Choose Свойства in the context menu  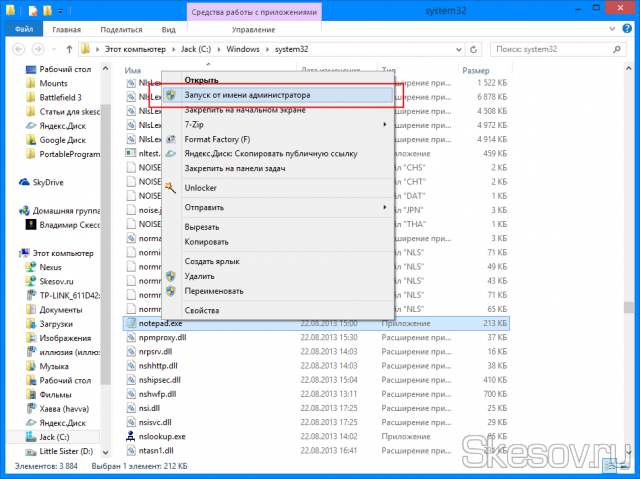point(201,311)
